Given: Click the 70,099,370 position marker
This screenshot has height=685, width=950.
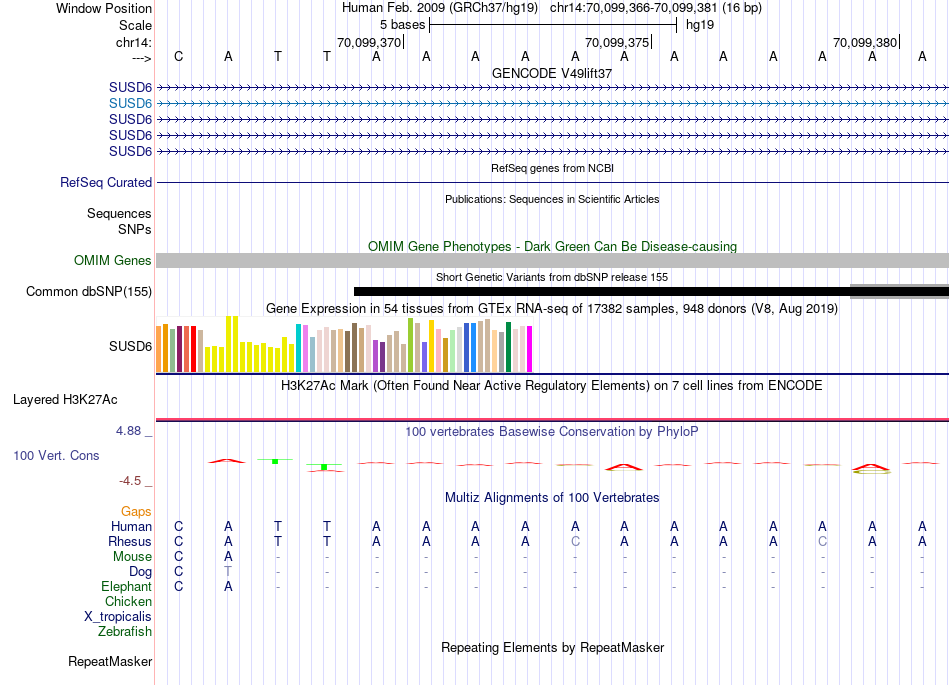Looking at the screenshot, I should (x=370, y=42).
